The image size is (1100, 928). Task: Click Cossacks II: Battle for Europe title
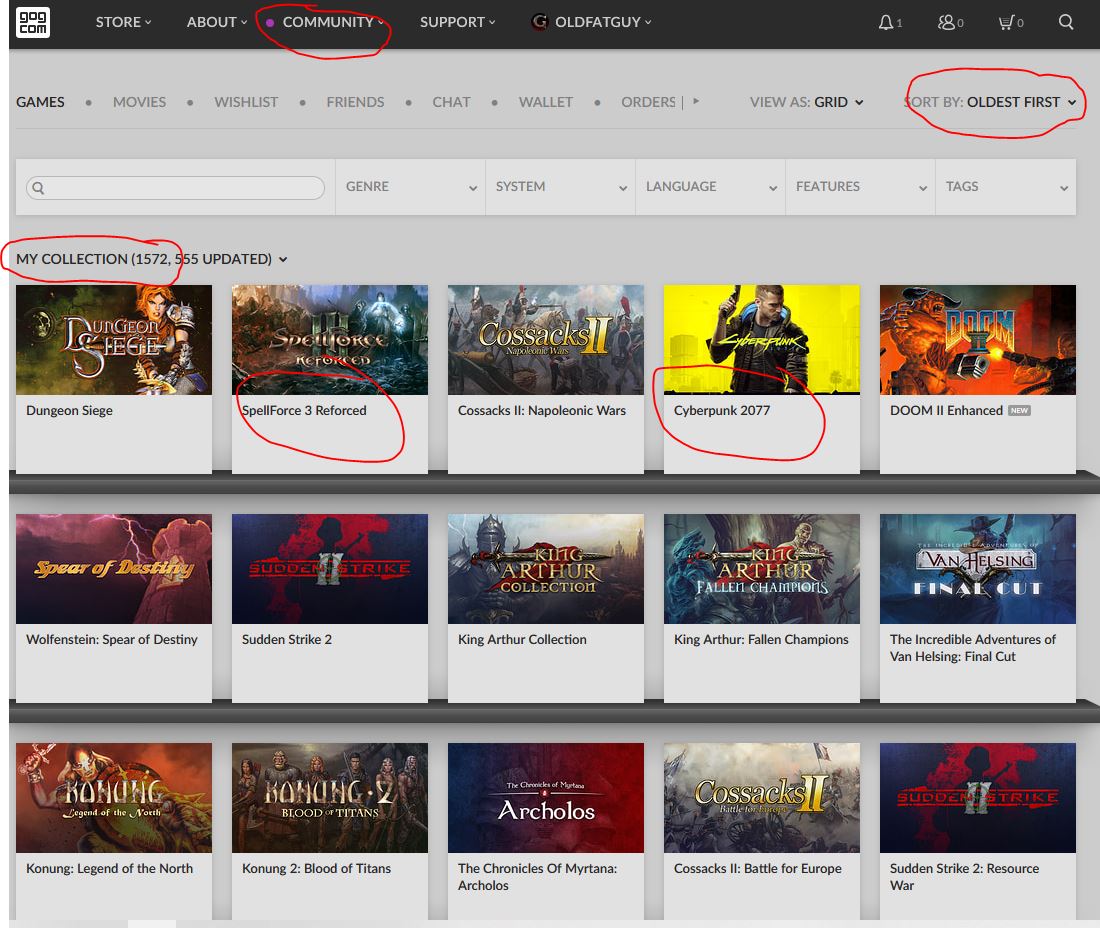click(758, 868)
